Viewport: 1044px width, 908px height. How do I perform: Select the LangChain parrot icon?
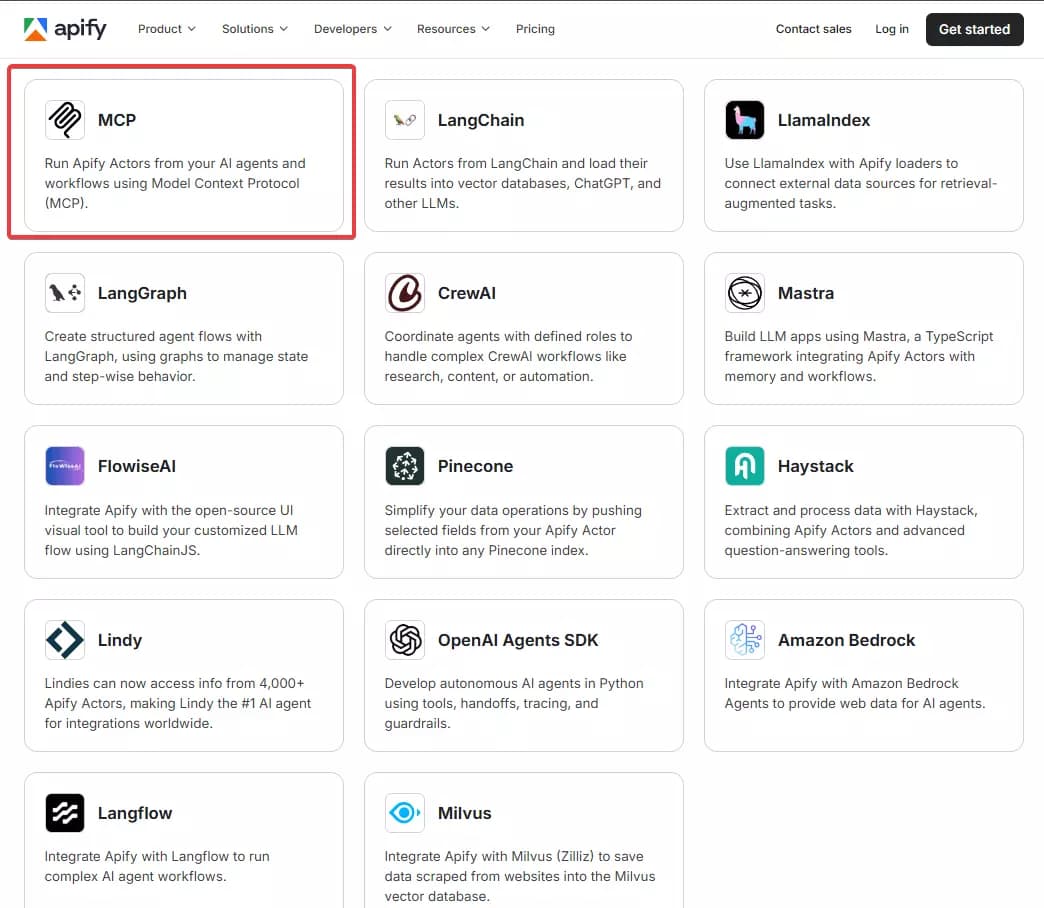(404, 120)
